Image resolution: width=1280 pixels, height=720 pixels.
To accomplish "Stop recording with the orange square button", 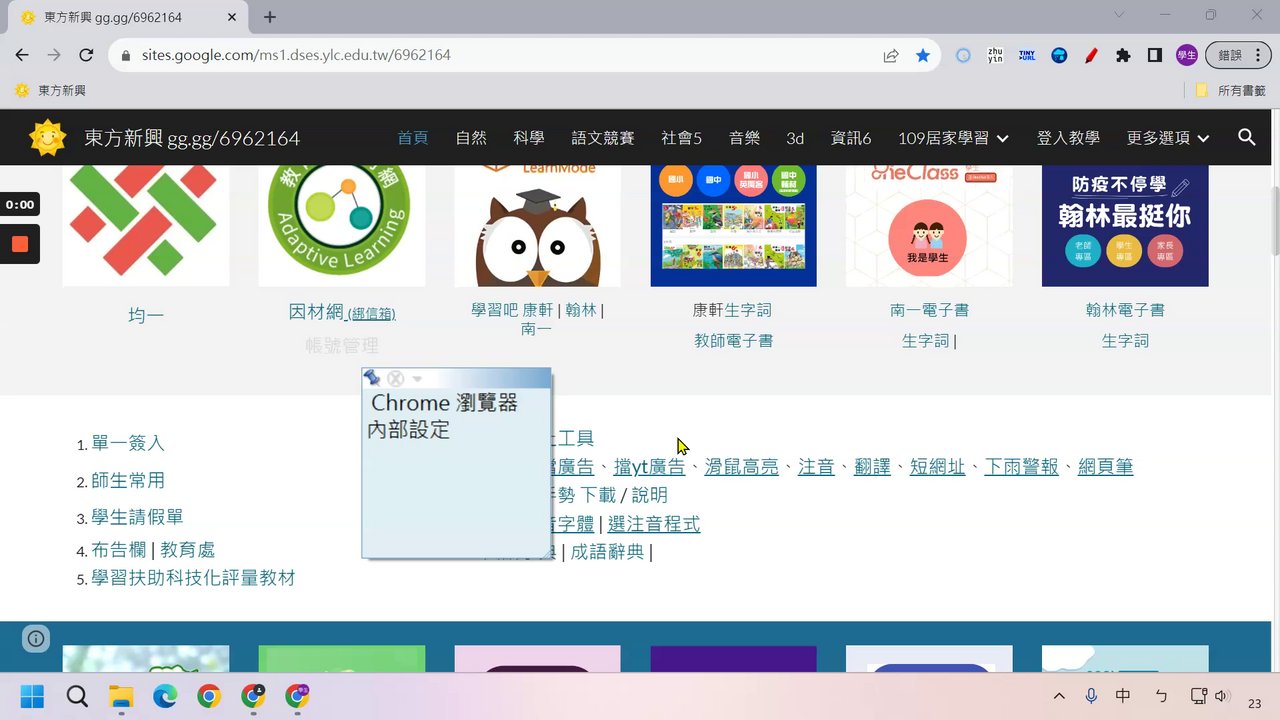I will pyautogui.click(x=20, y=244).
